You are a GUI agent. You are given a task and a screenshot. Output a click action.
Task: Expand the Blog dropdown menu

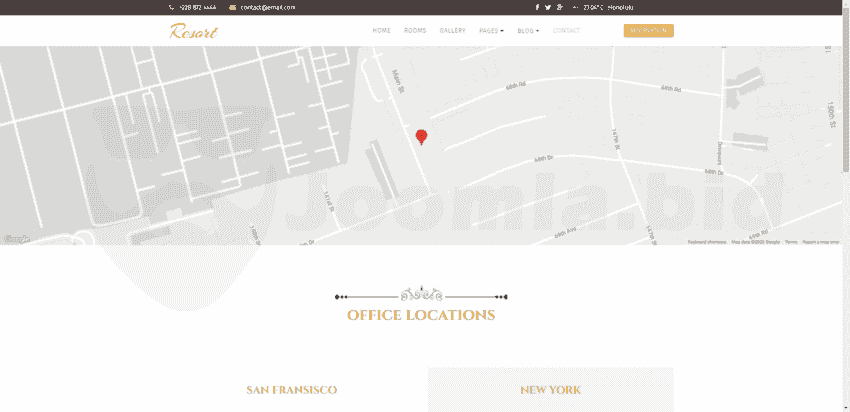point(528,31)
